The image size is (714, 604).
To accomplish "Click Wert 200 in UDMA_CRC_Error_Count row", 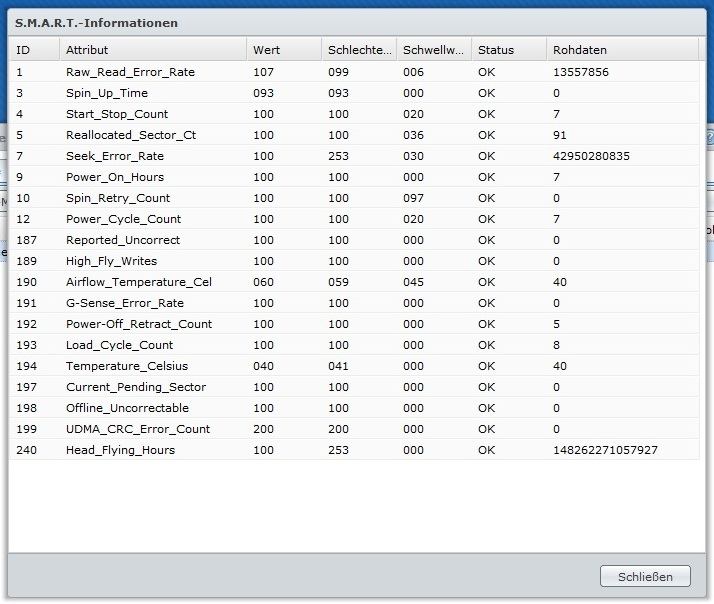I will pyautogui.click(x=264, y=429).
